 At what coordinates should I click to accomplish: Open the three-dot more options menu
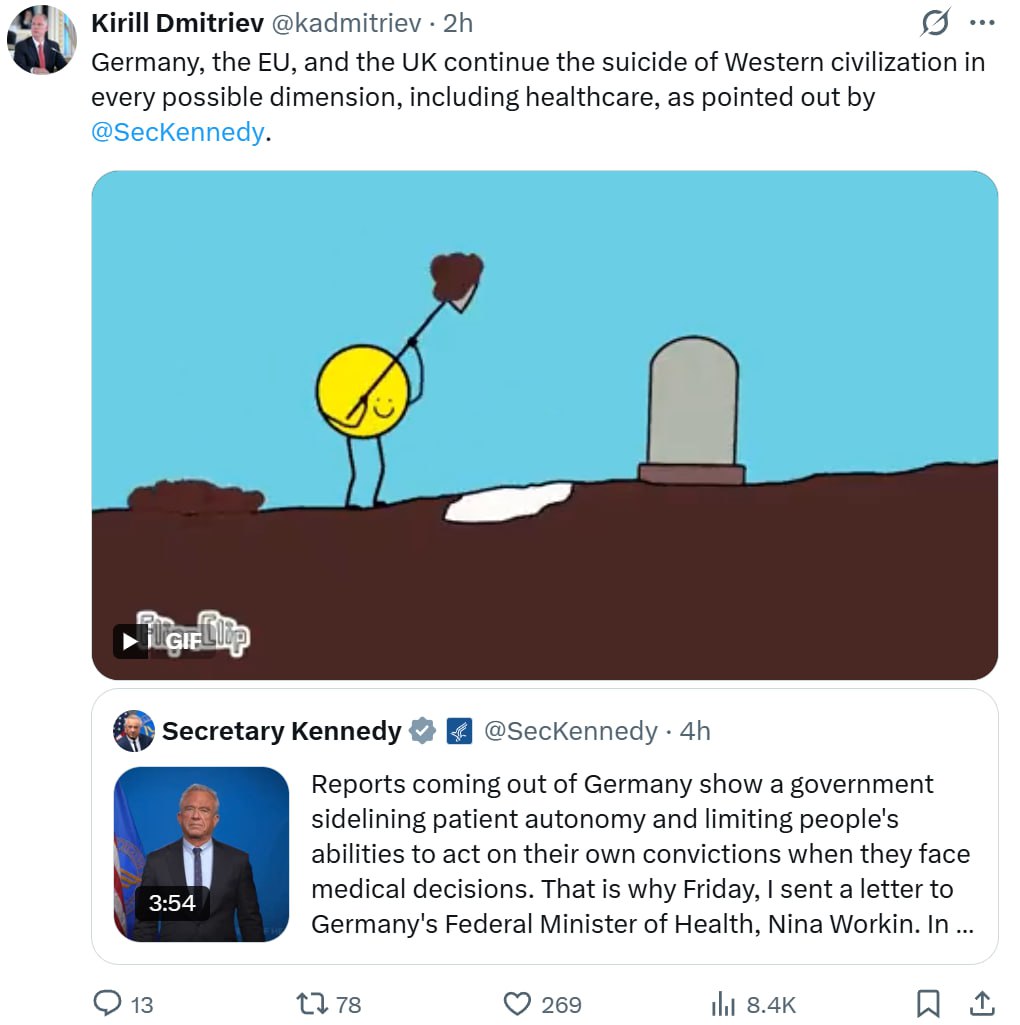tap(983, 23)
